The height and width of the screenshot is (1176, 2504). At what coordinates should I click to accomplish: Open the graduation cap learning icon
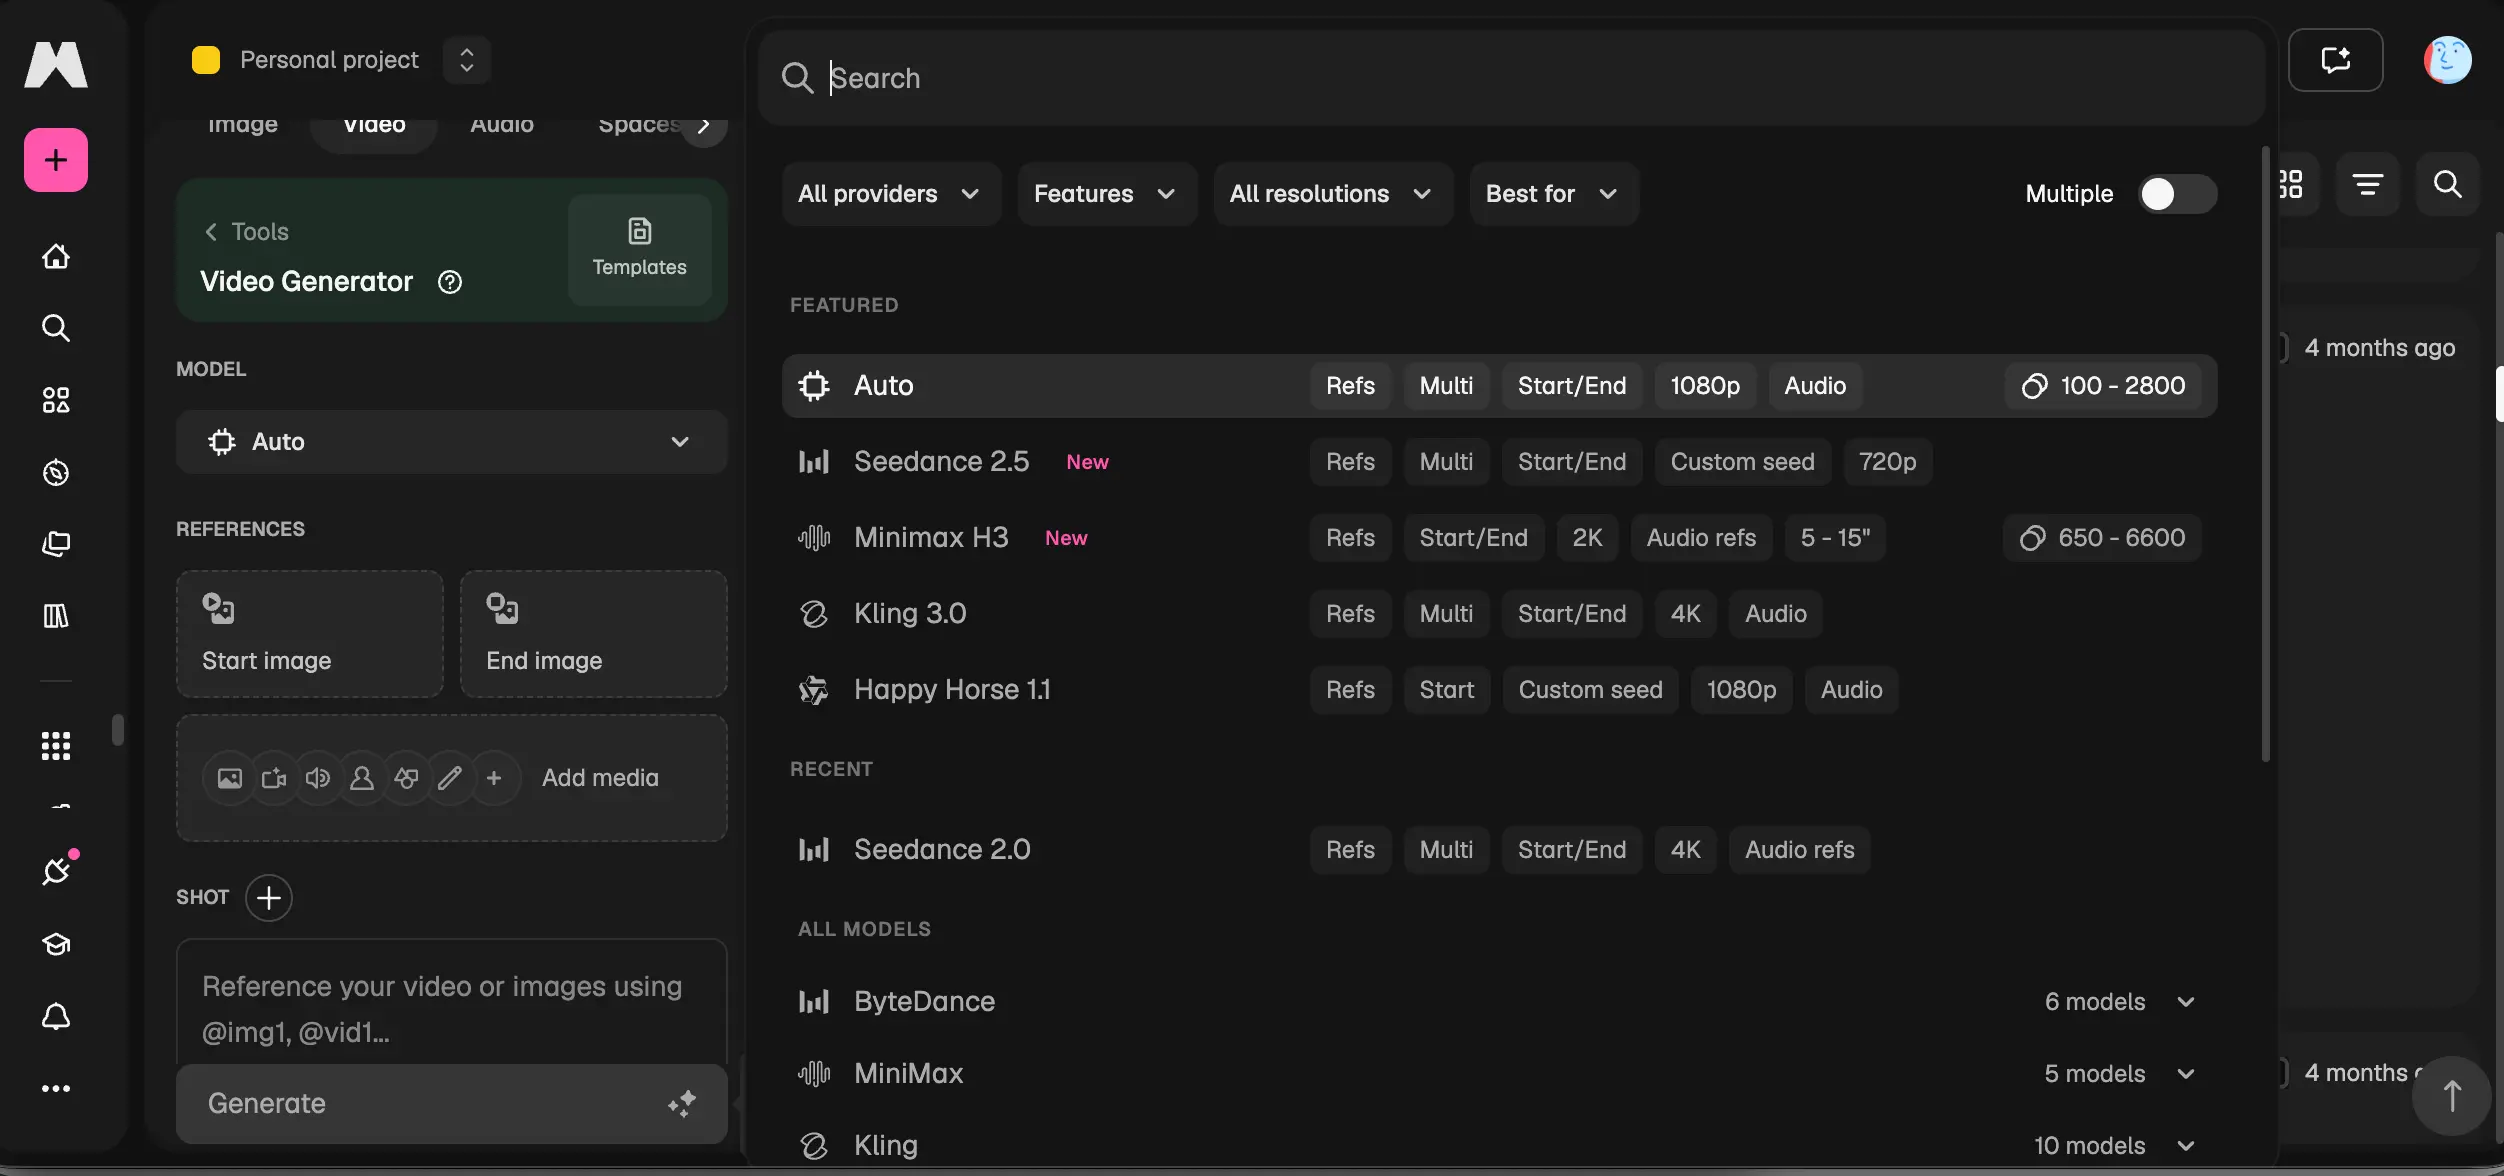click(56, 944)
